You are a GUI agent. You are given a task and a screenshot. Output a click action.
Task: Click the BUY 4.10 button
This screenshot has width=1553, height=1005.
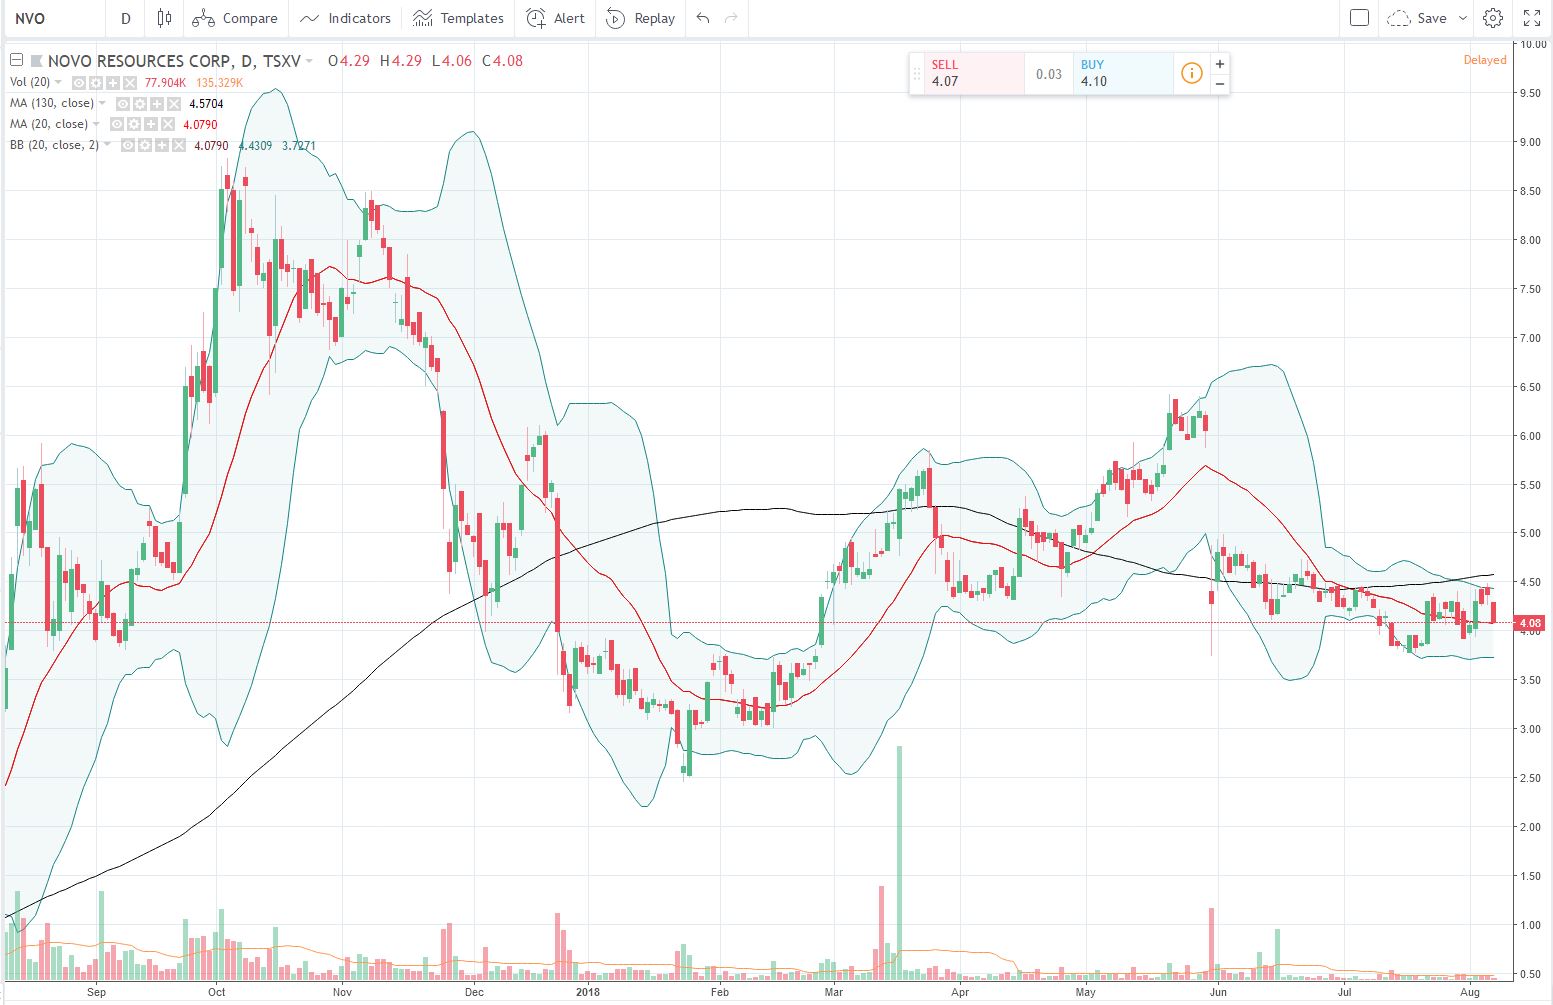tap(1122, 73)
